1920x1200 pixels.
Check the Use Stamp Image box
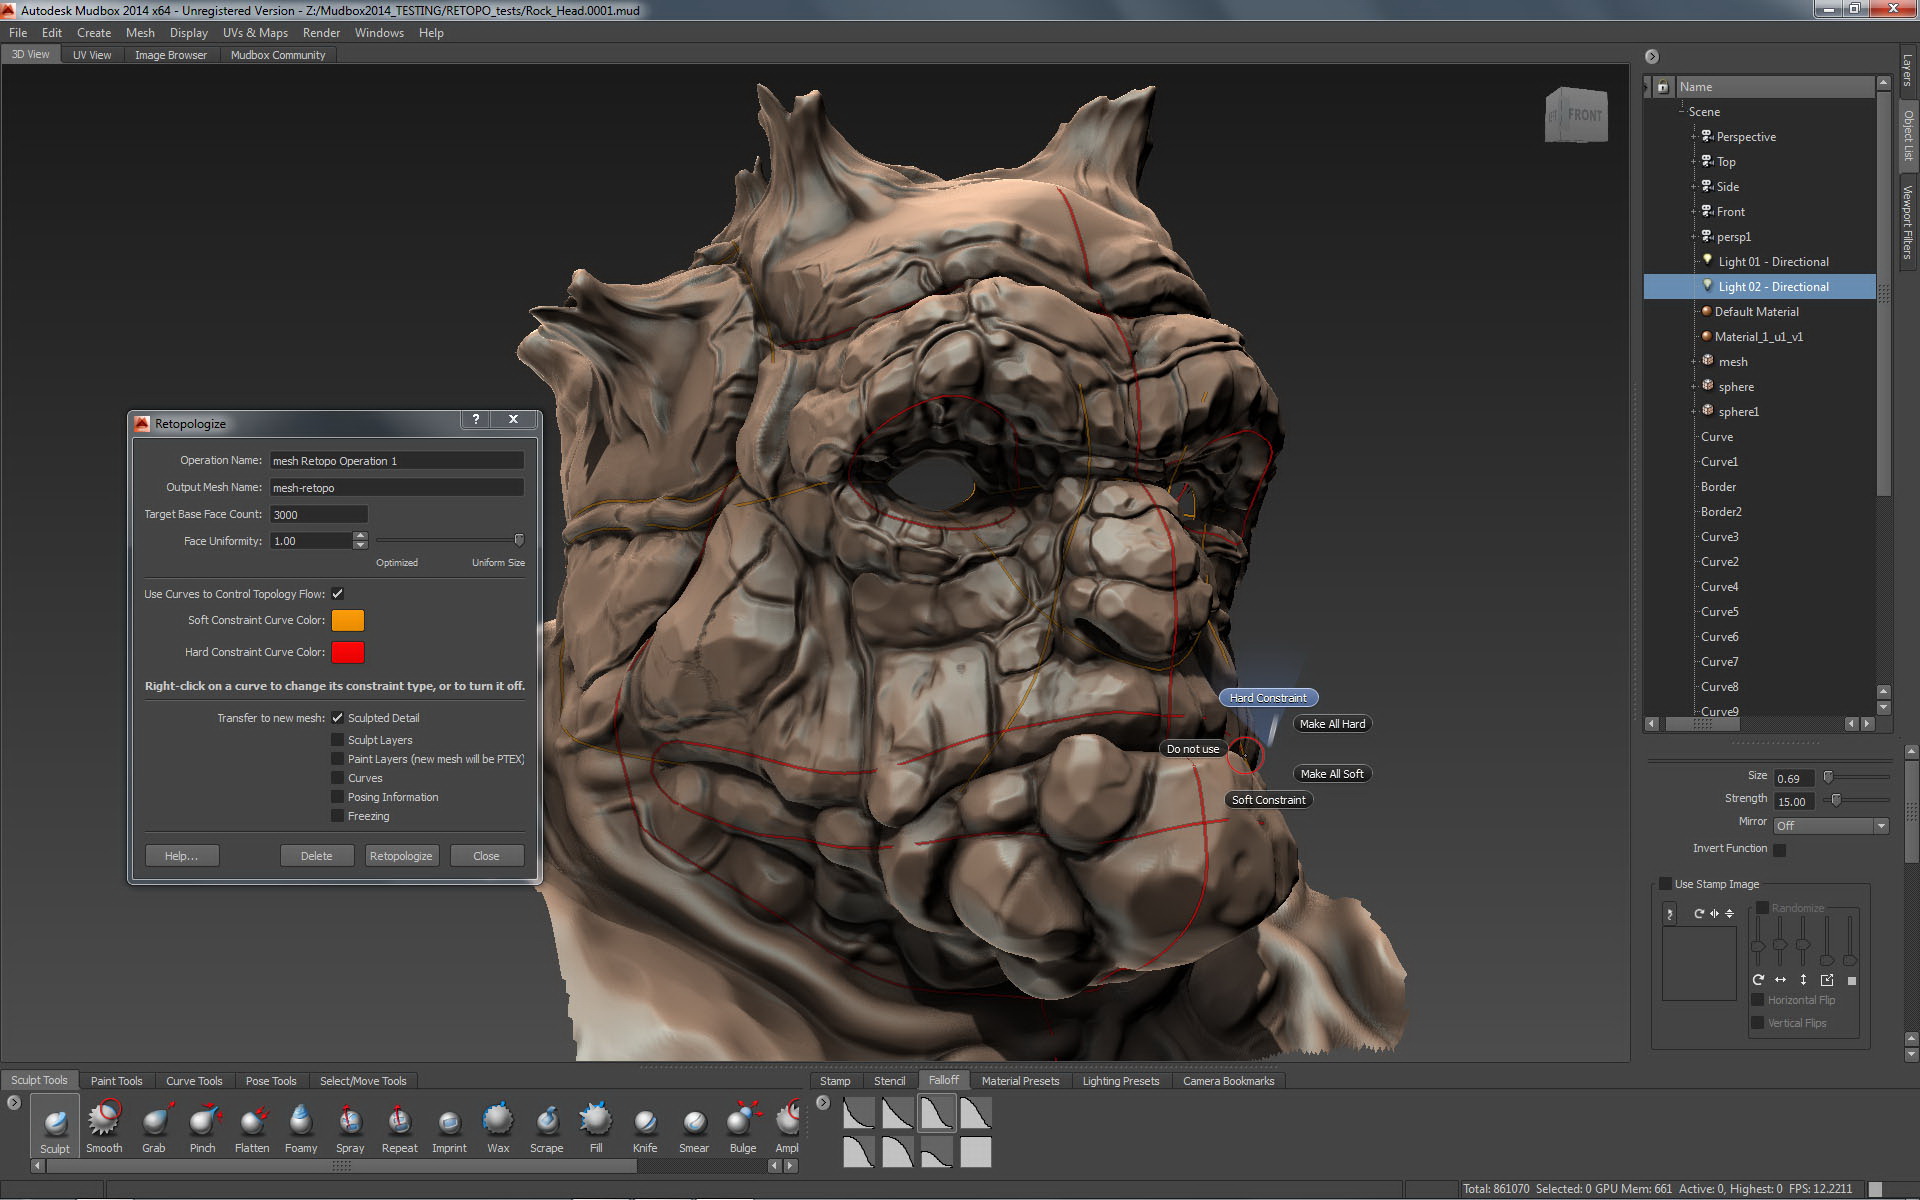point(1665,884)
